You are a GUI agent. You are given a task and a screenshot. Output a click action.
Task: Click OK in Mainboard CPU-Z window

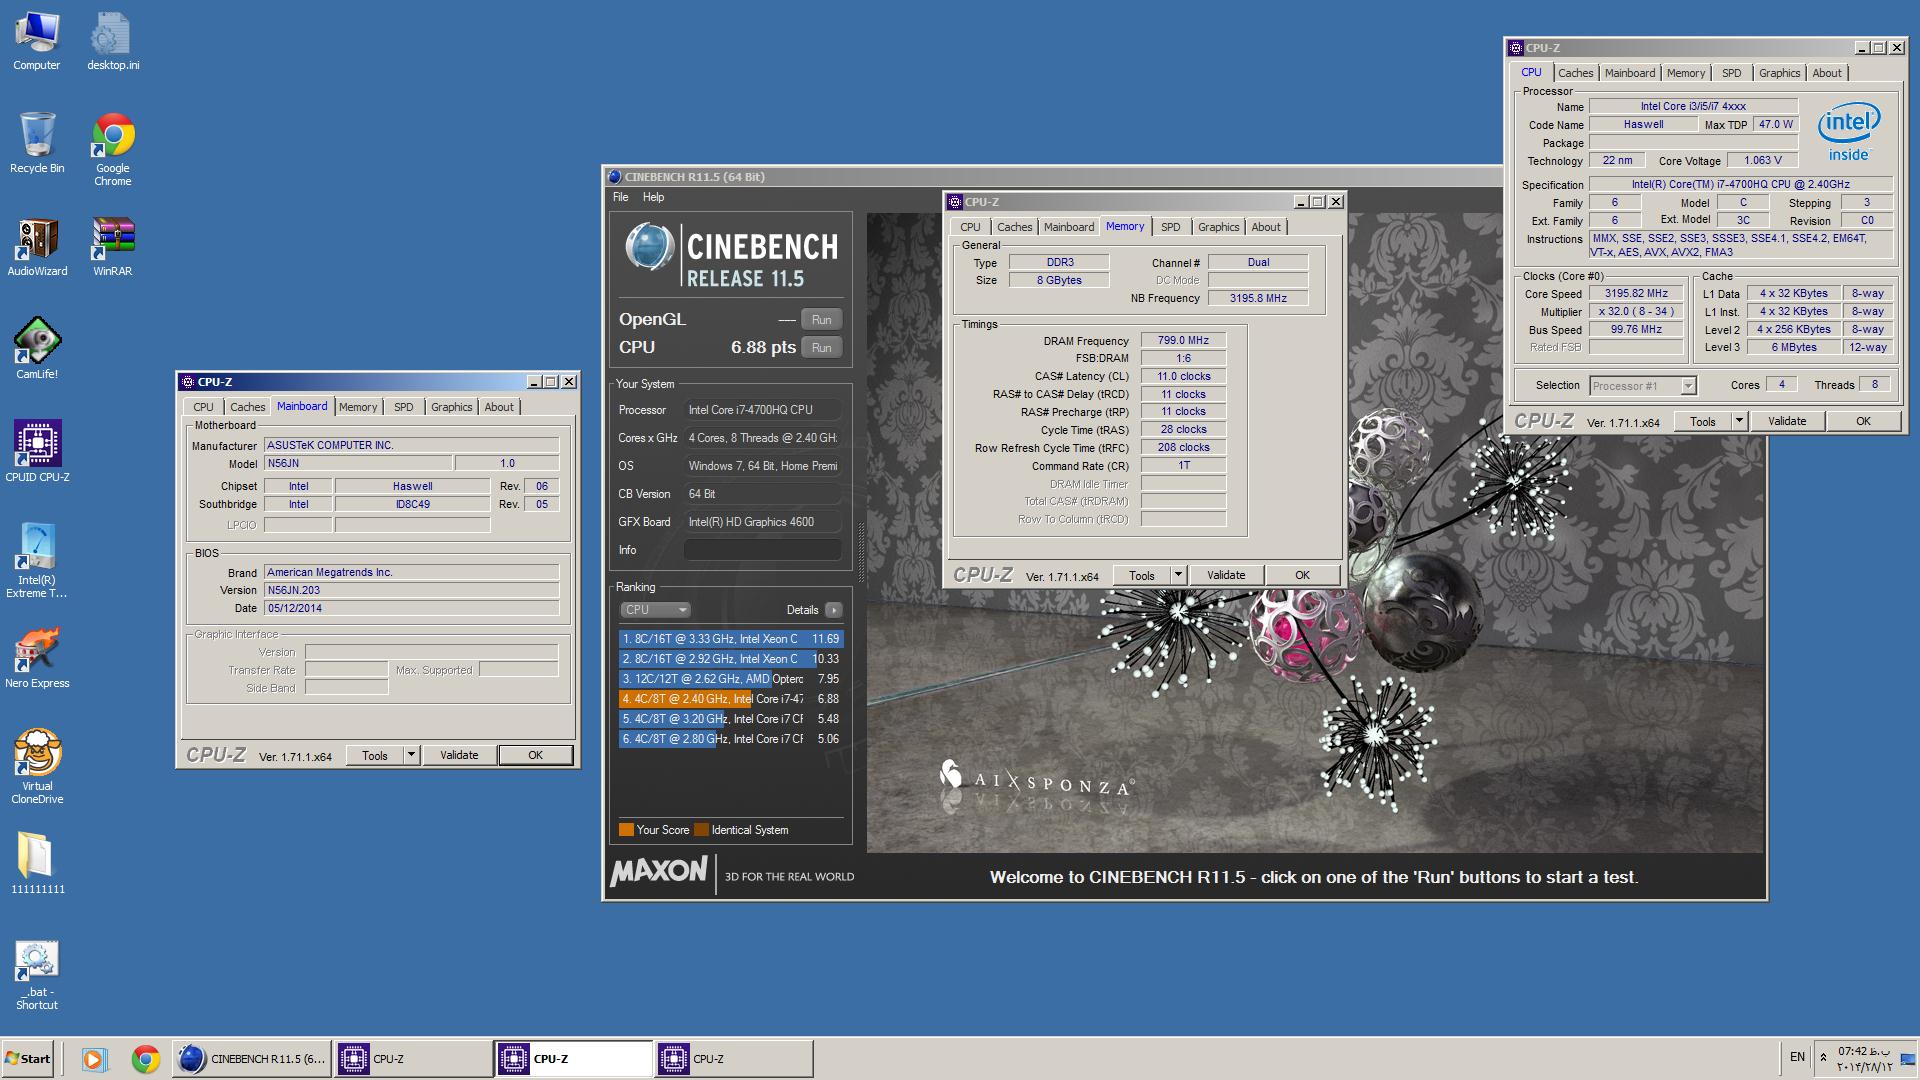coord(535,755)
